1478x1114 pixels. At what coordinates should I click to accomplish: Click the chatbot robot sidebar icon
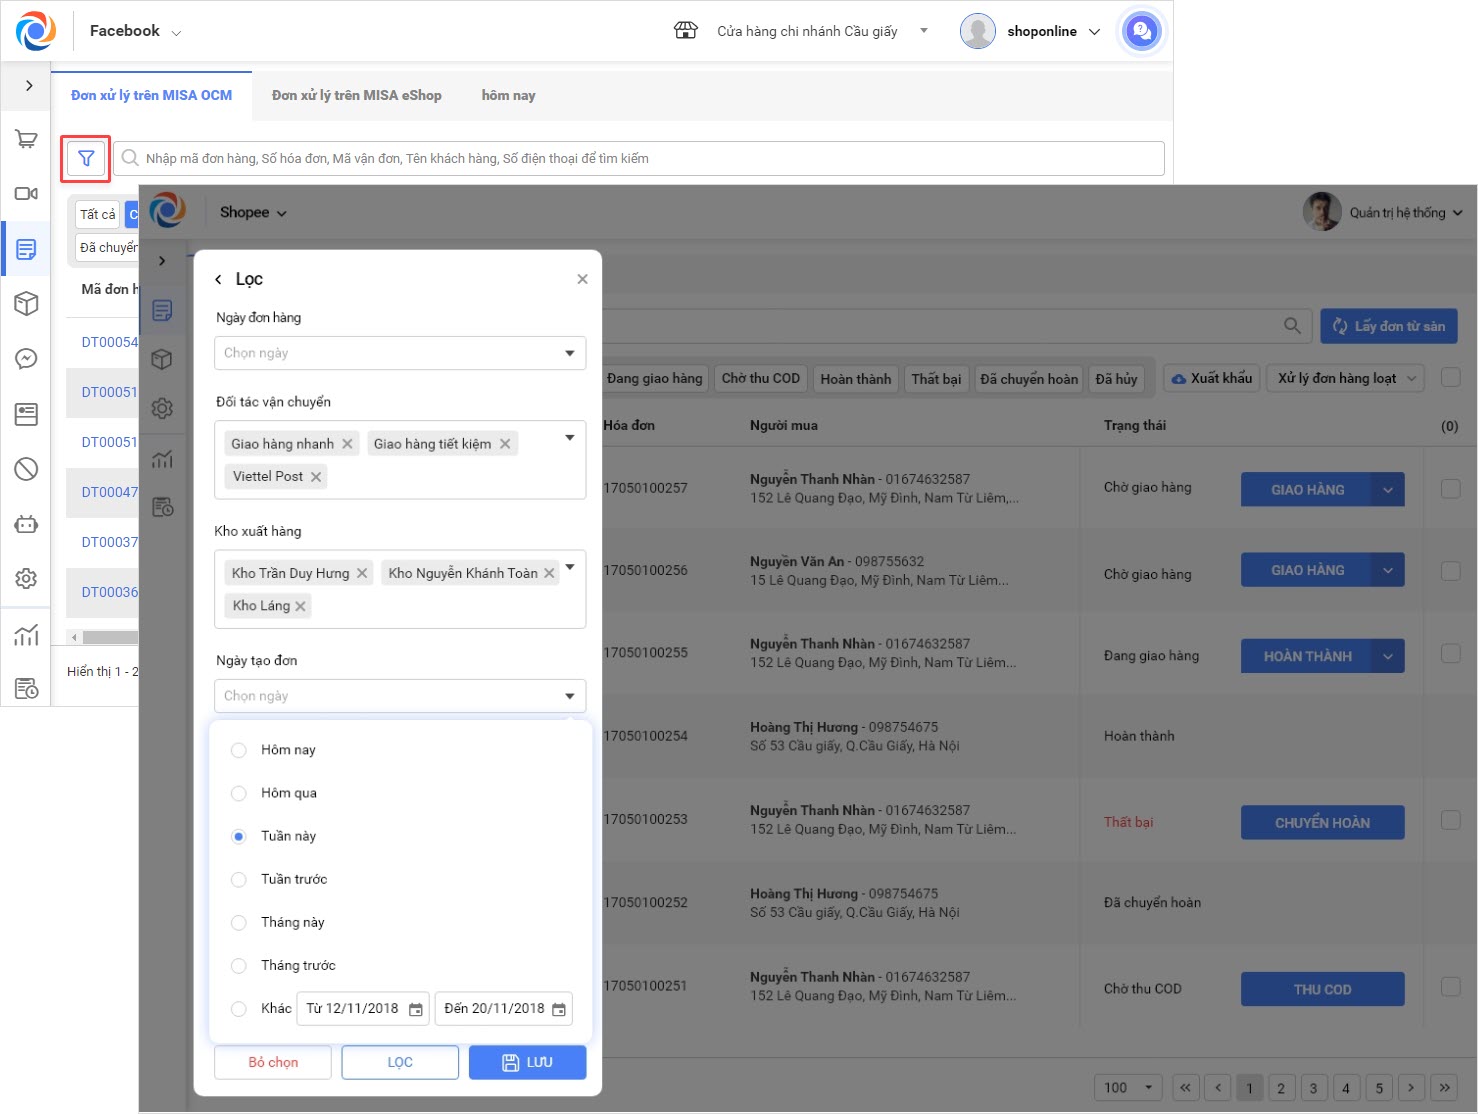click(27, 523)
